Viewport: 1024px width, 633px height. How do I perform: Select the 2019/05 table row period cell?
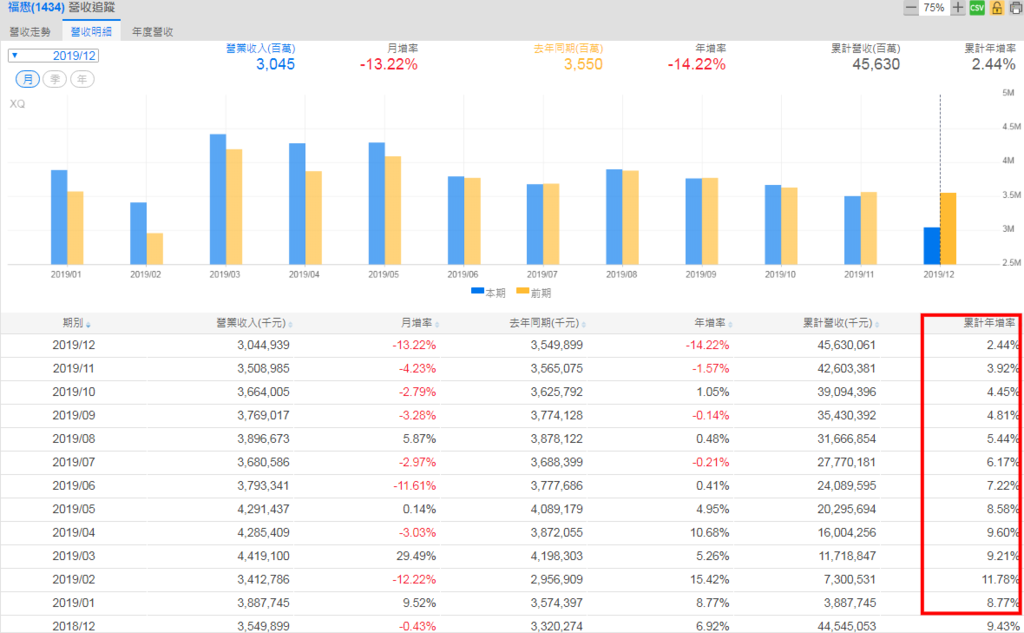coord(74,509)
